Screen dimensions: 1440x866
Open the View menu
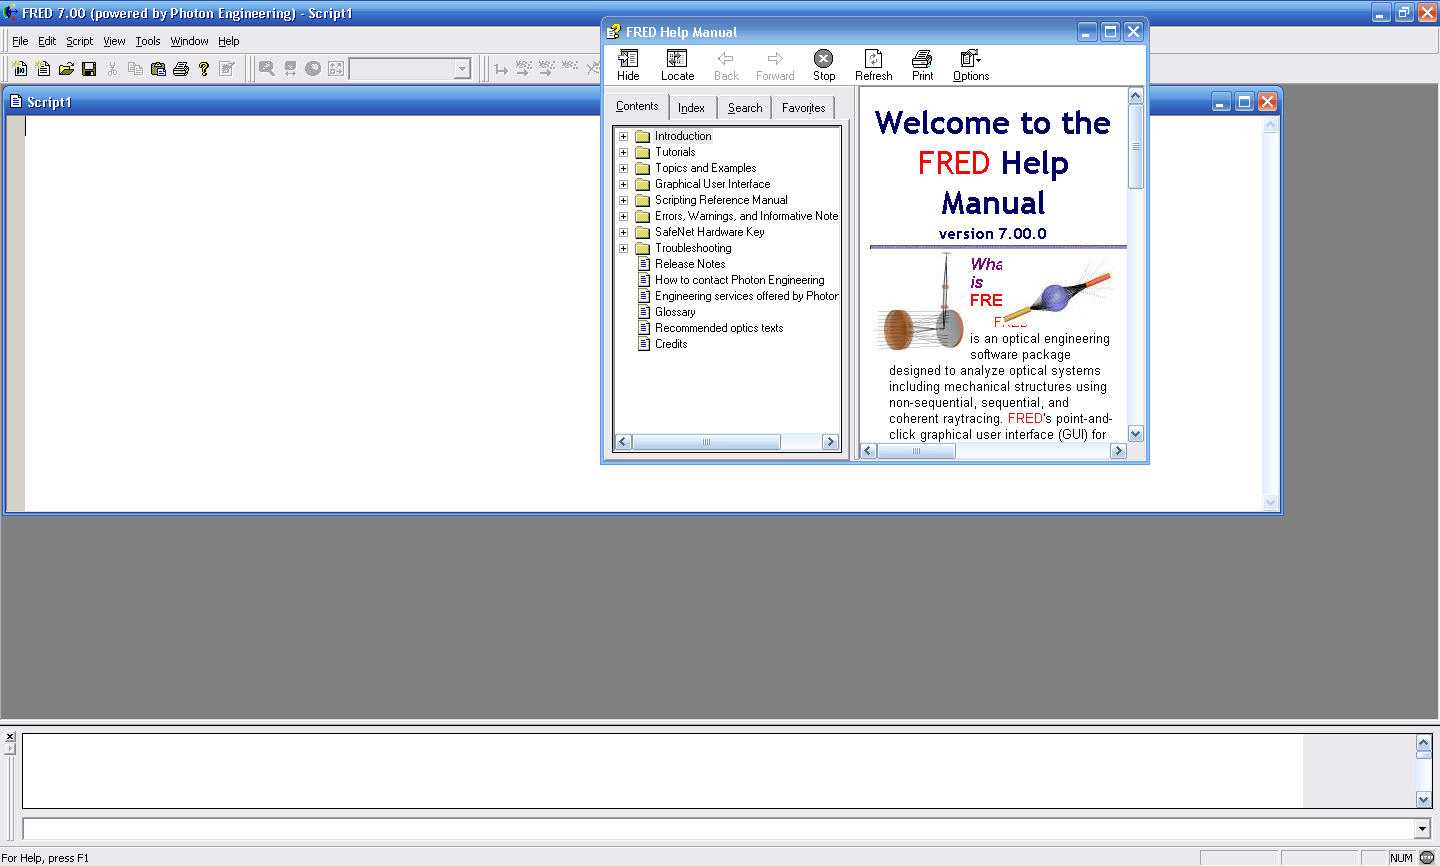[114, 41]
